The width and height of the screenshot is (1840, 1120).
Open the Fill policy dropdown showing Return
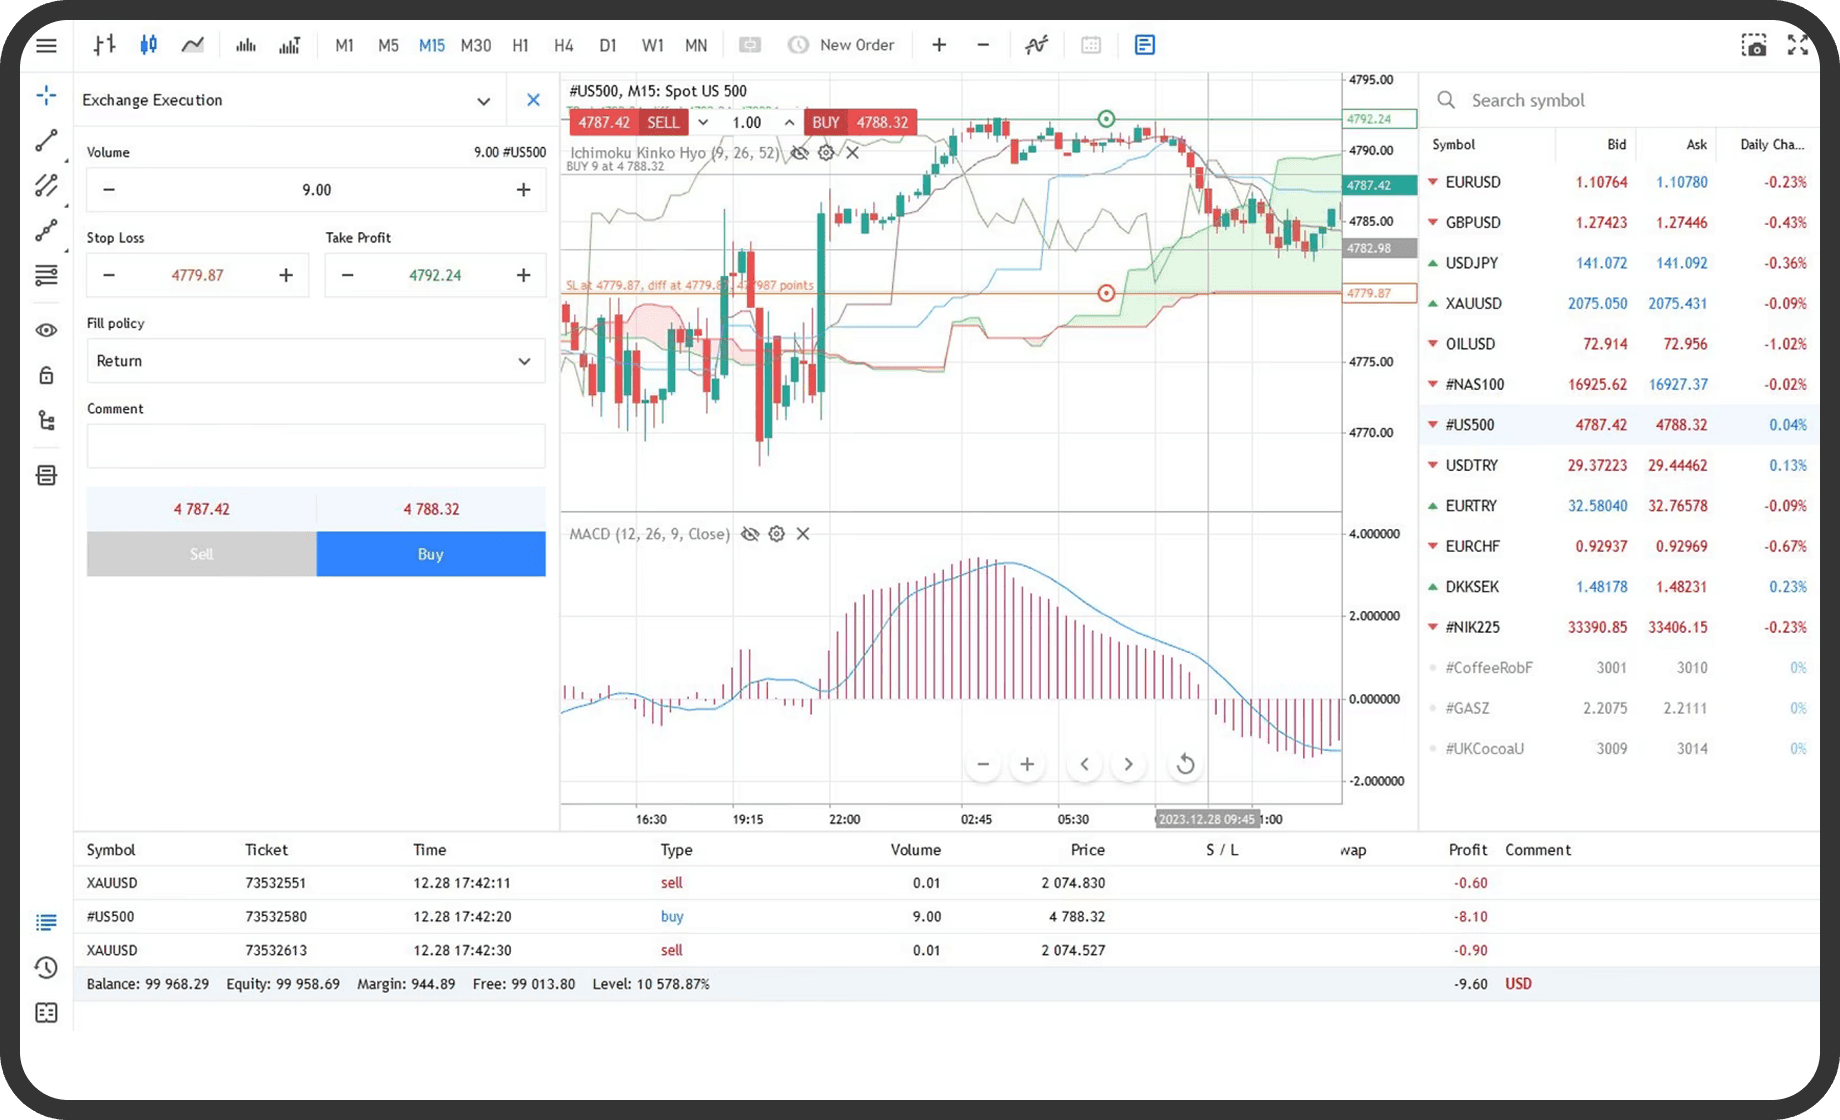(315, 361)
